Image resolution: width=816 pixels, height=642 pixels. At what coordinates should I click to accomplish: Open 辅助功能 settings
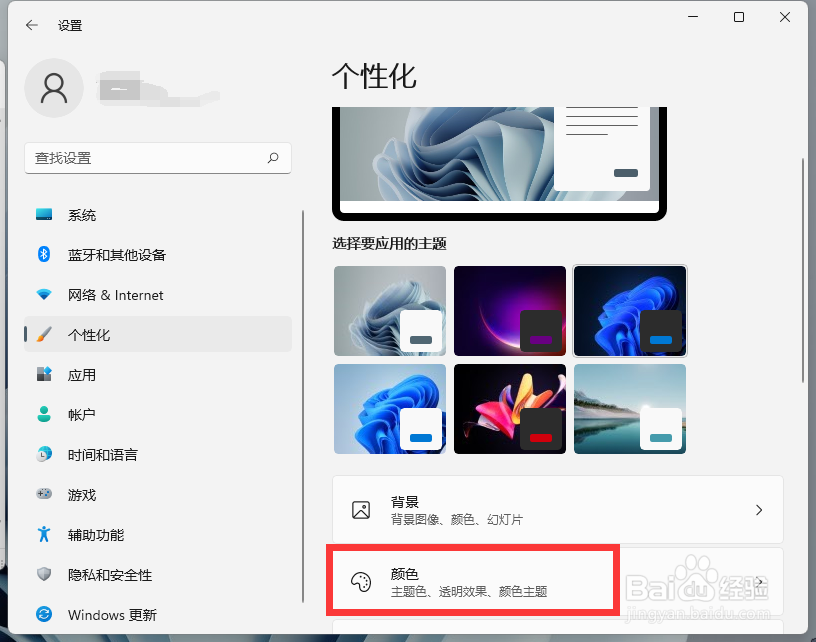[x=158, y=534]
